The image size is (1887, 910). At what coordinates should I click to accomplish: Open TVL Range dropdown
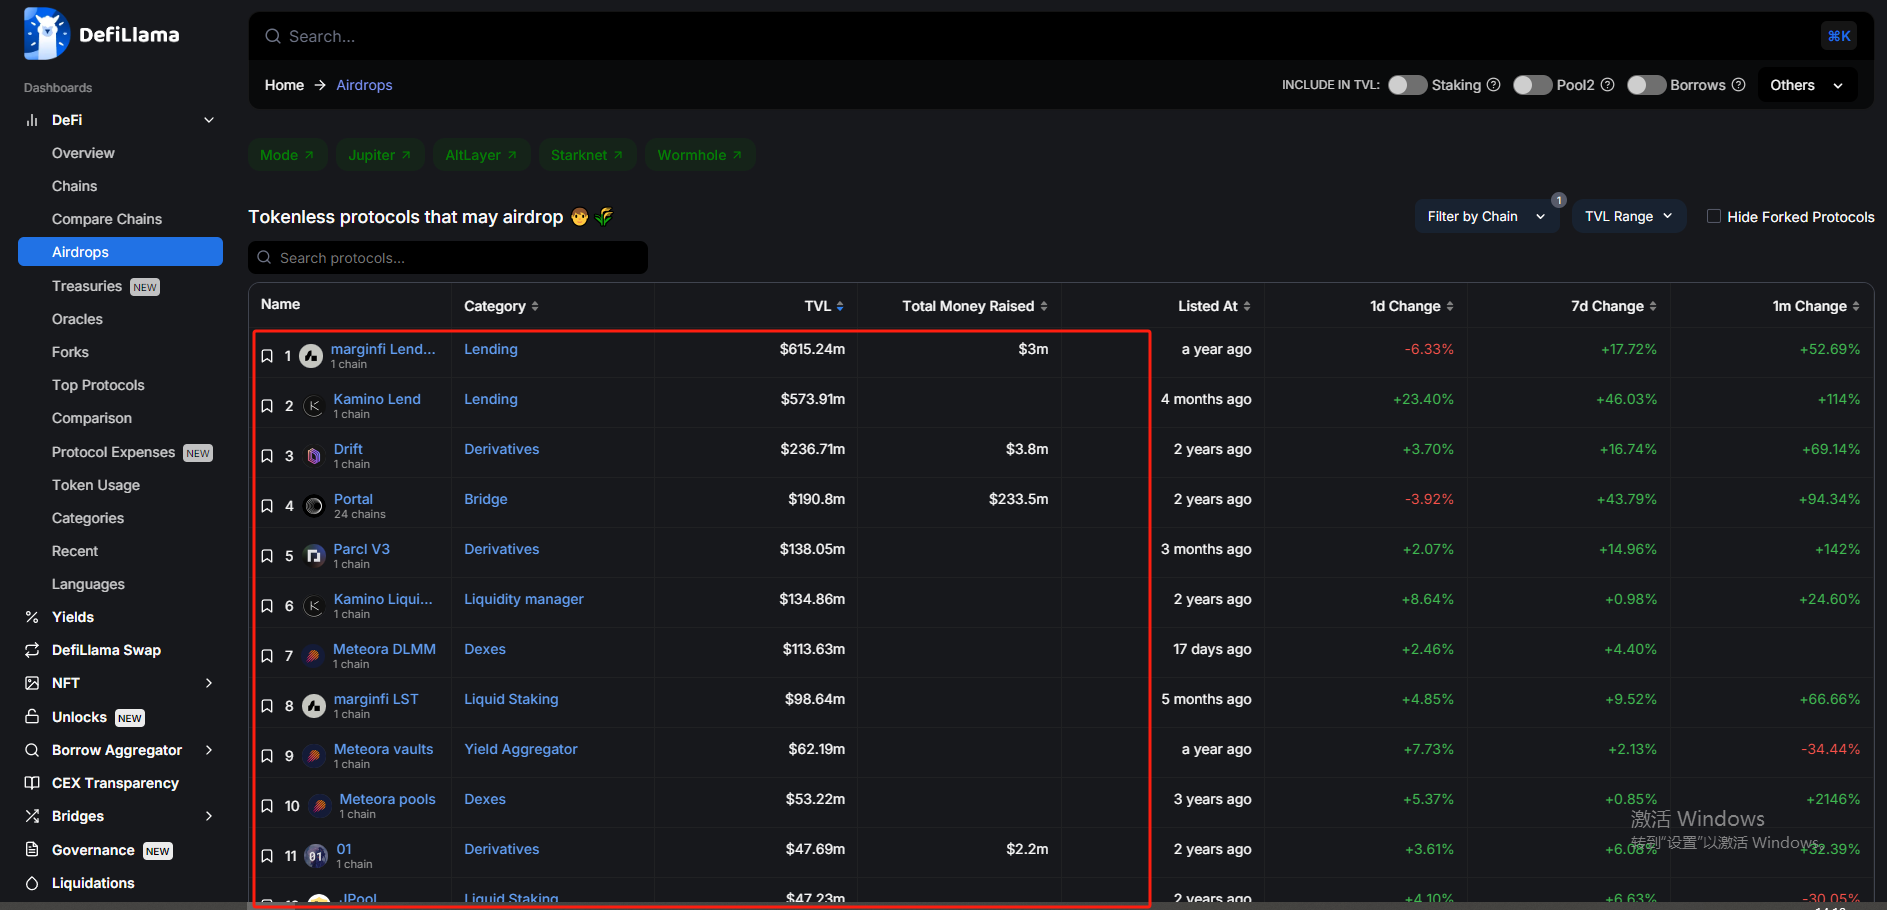1628,216
